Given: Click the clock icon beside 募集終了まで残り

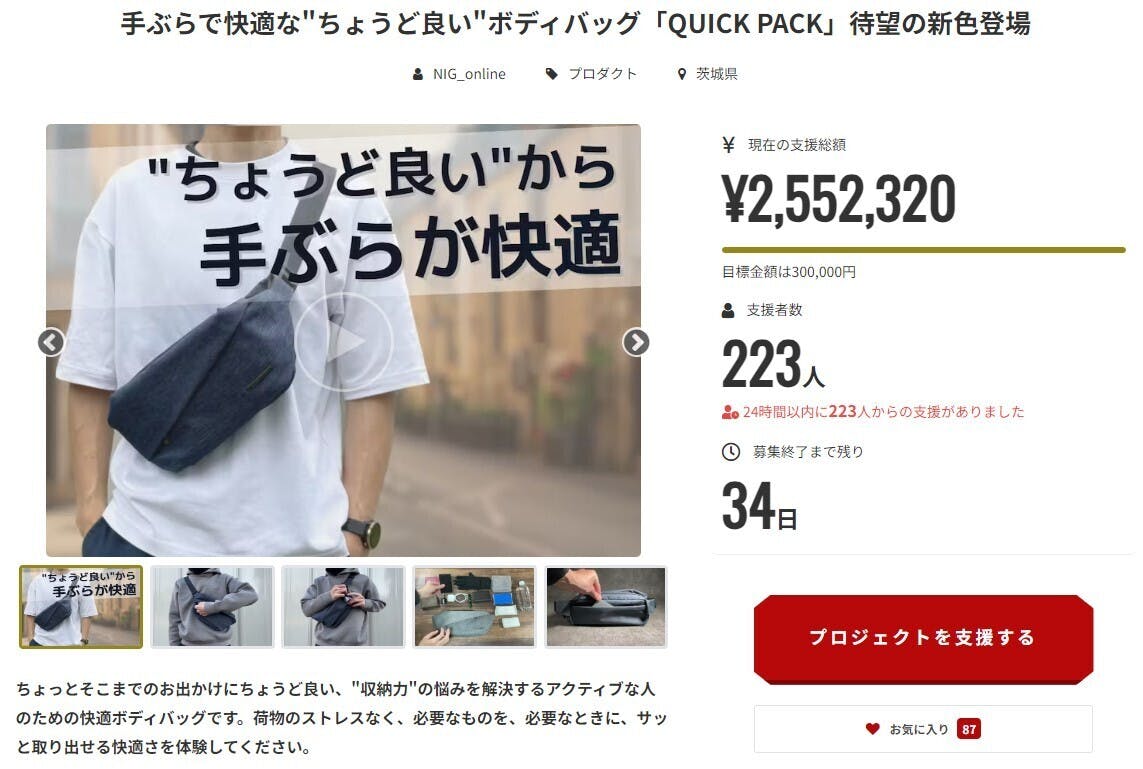Looking at the screenshot, I should coord(730,452).
